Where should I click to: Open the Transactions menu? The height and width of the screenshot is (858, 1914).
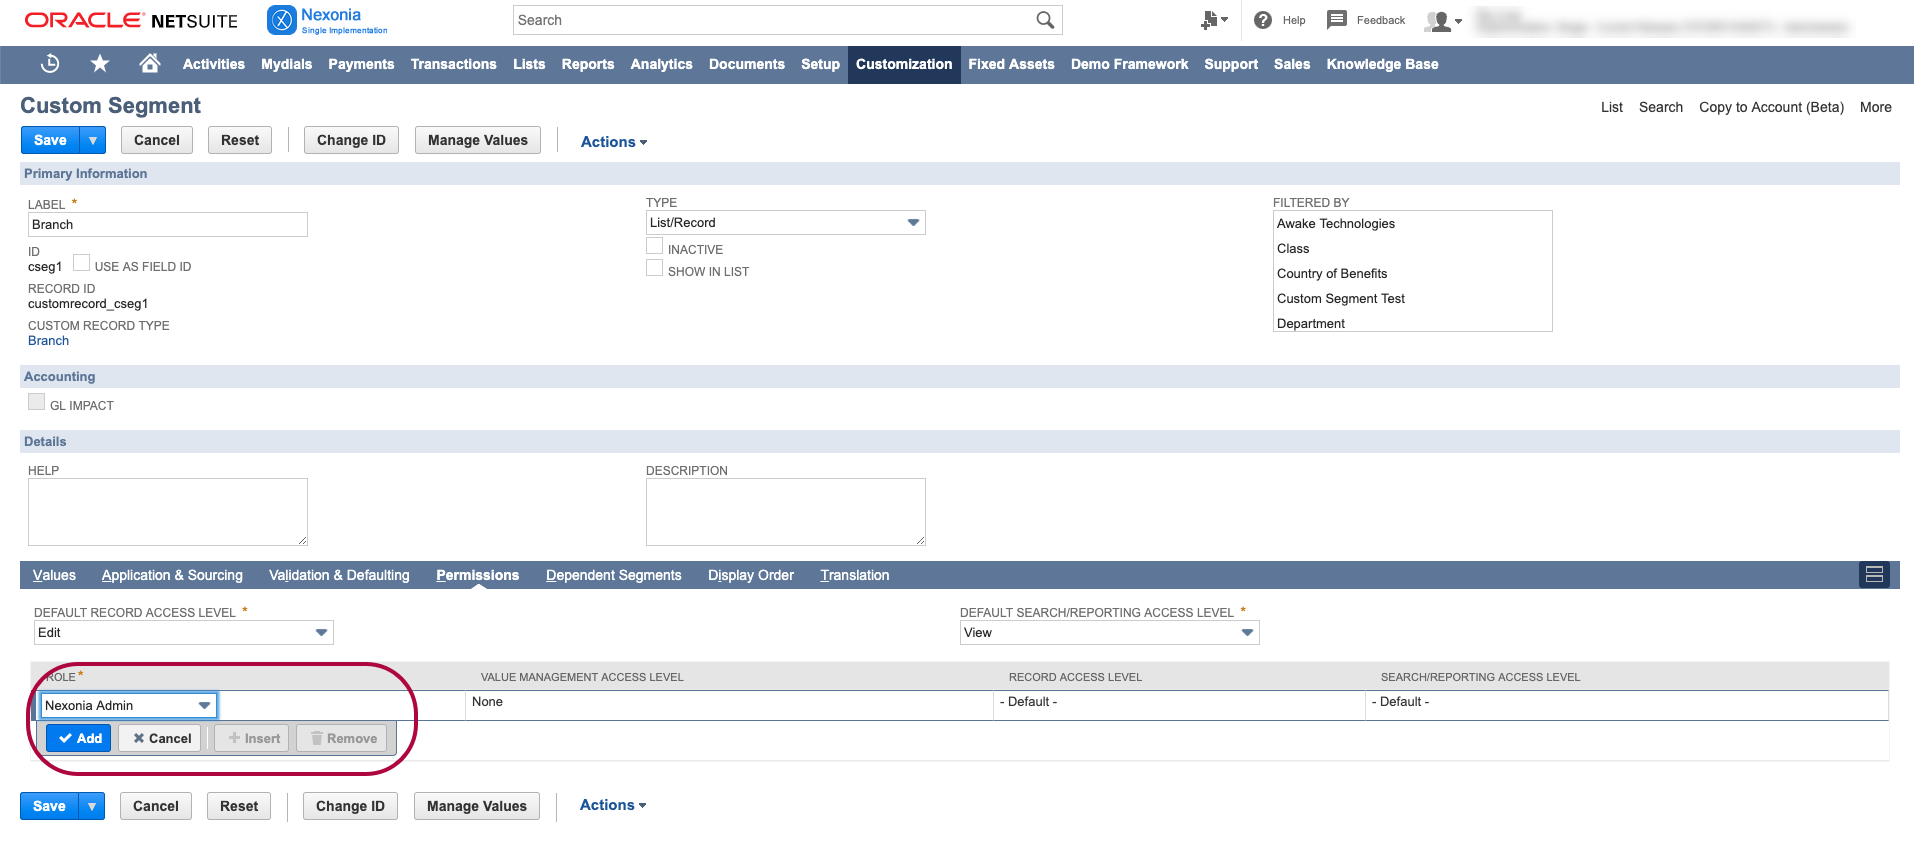coord(453,64)
